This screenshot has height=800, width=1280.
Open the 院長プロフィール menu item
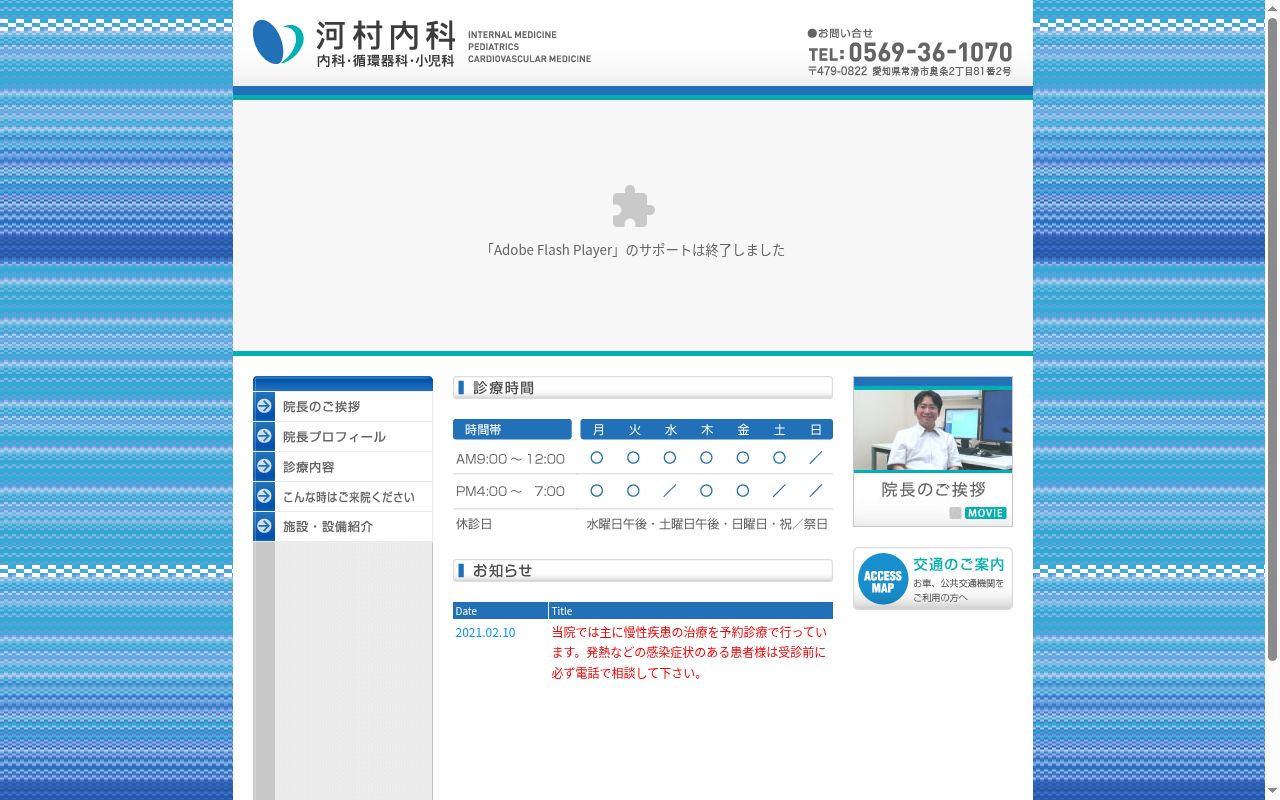[343, 436]
